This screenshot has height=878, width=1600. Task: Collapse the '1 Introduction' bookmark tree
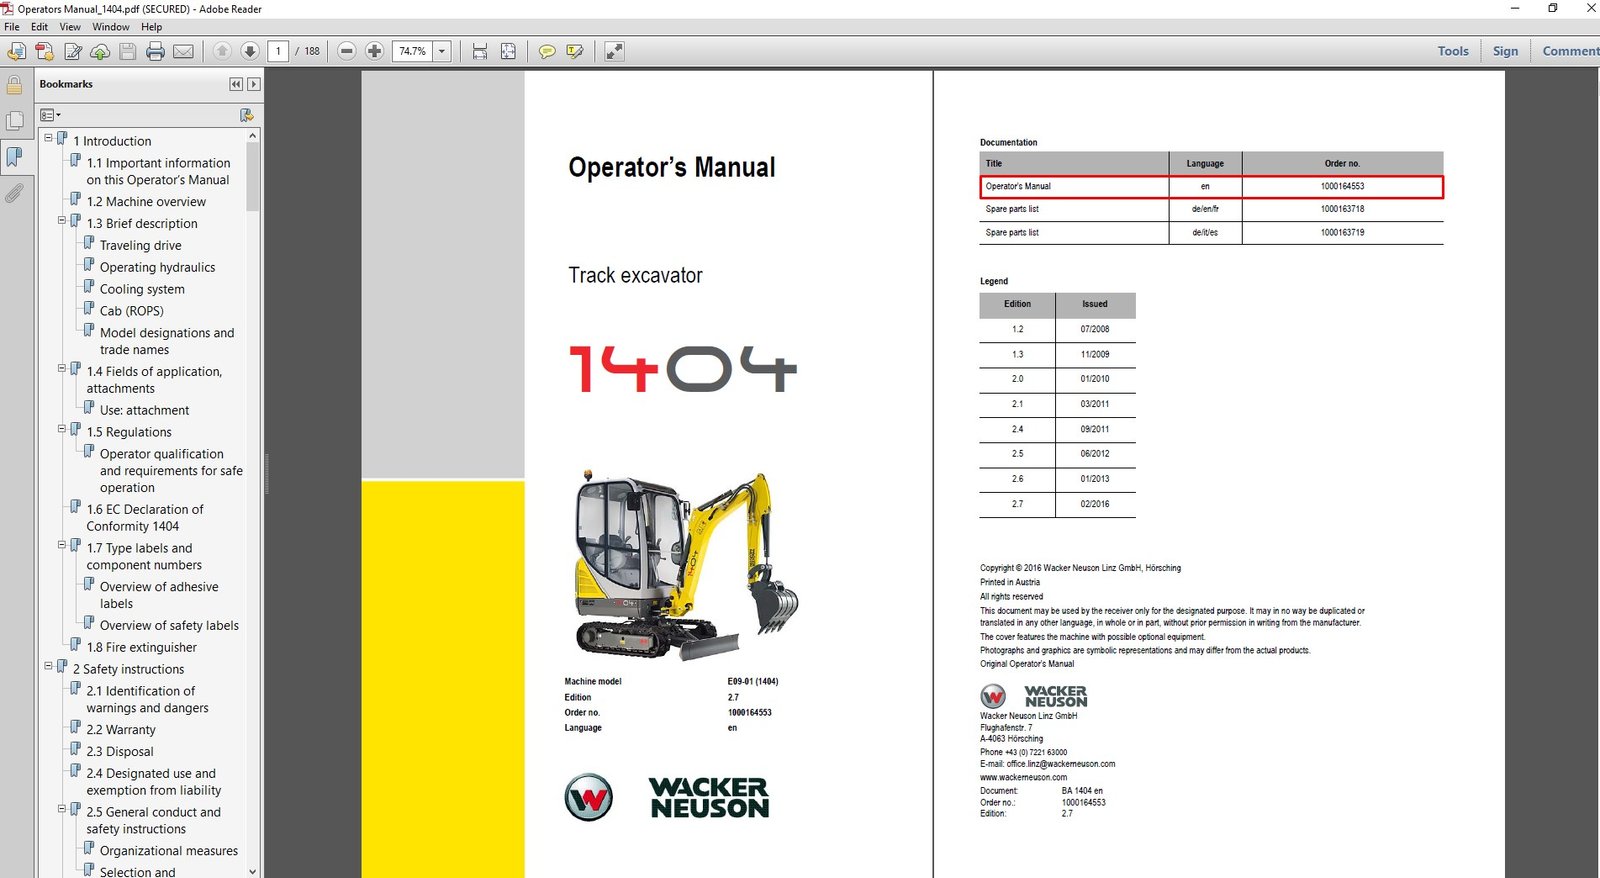[x=48, y=138]
